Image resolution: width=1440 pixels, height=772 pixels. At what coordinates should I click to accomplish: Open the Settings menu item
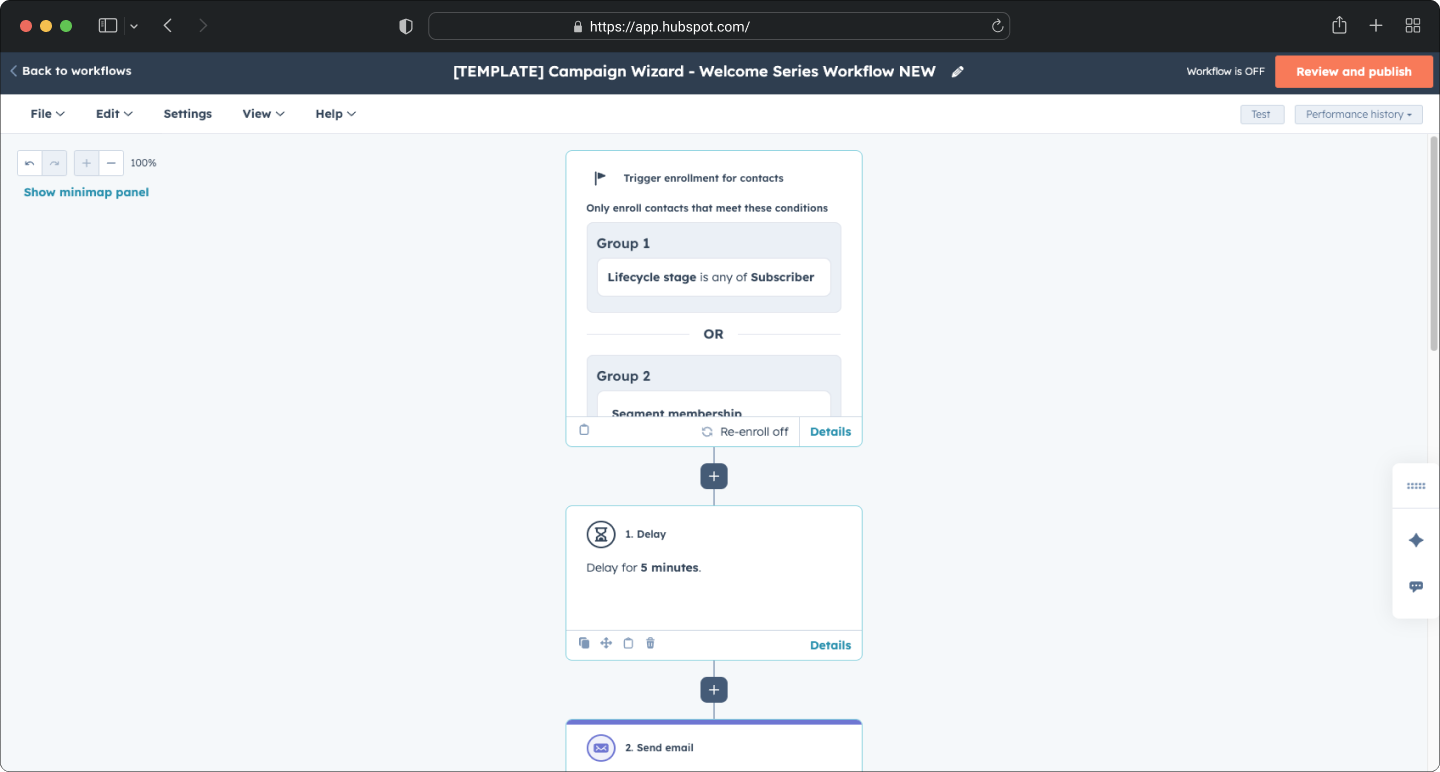188,114
